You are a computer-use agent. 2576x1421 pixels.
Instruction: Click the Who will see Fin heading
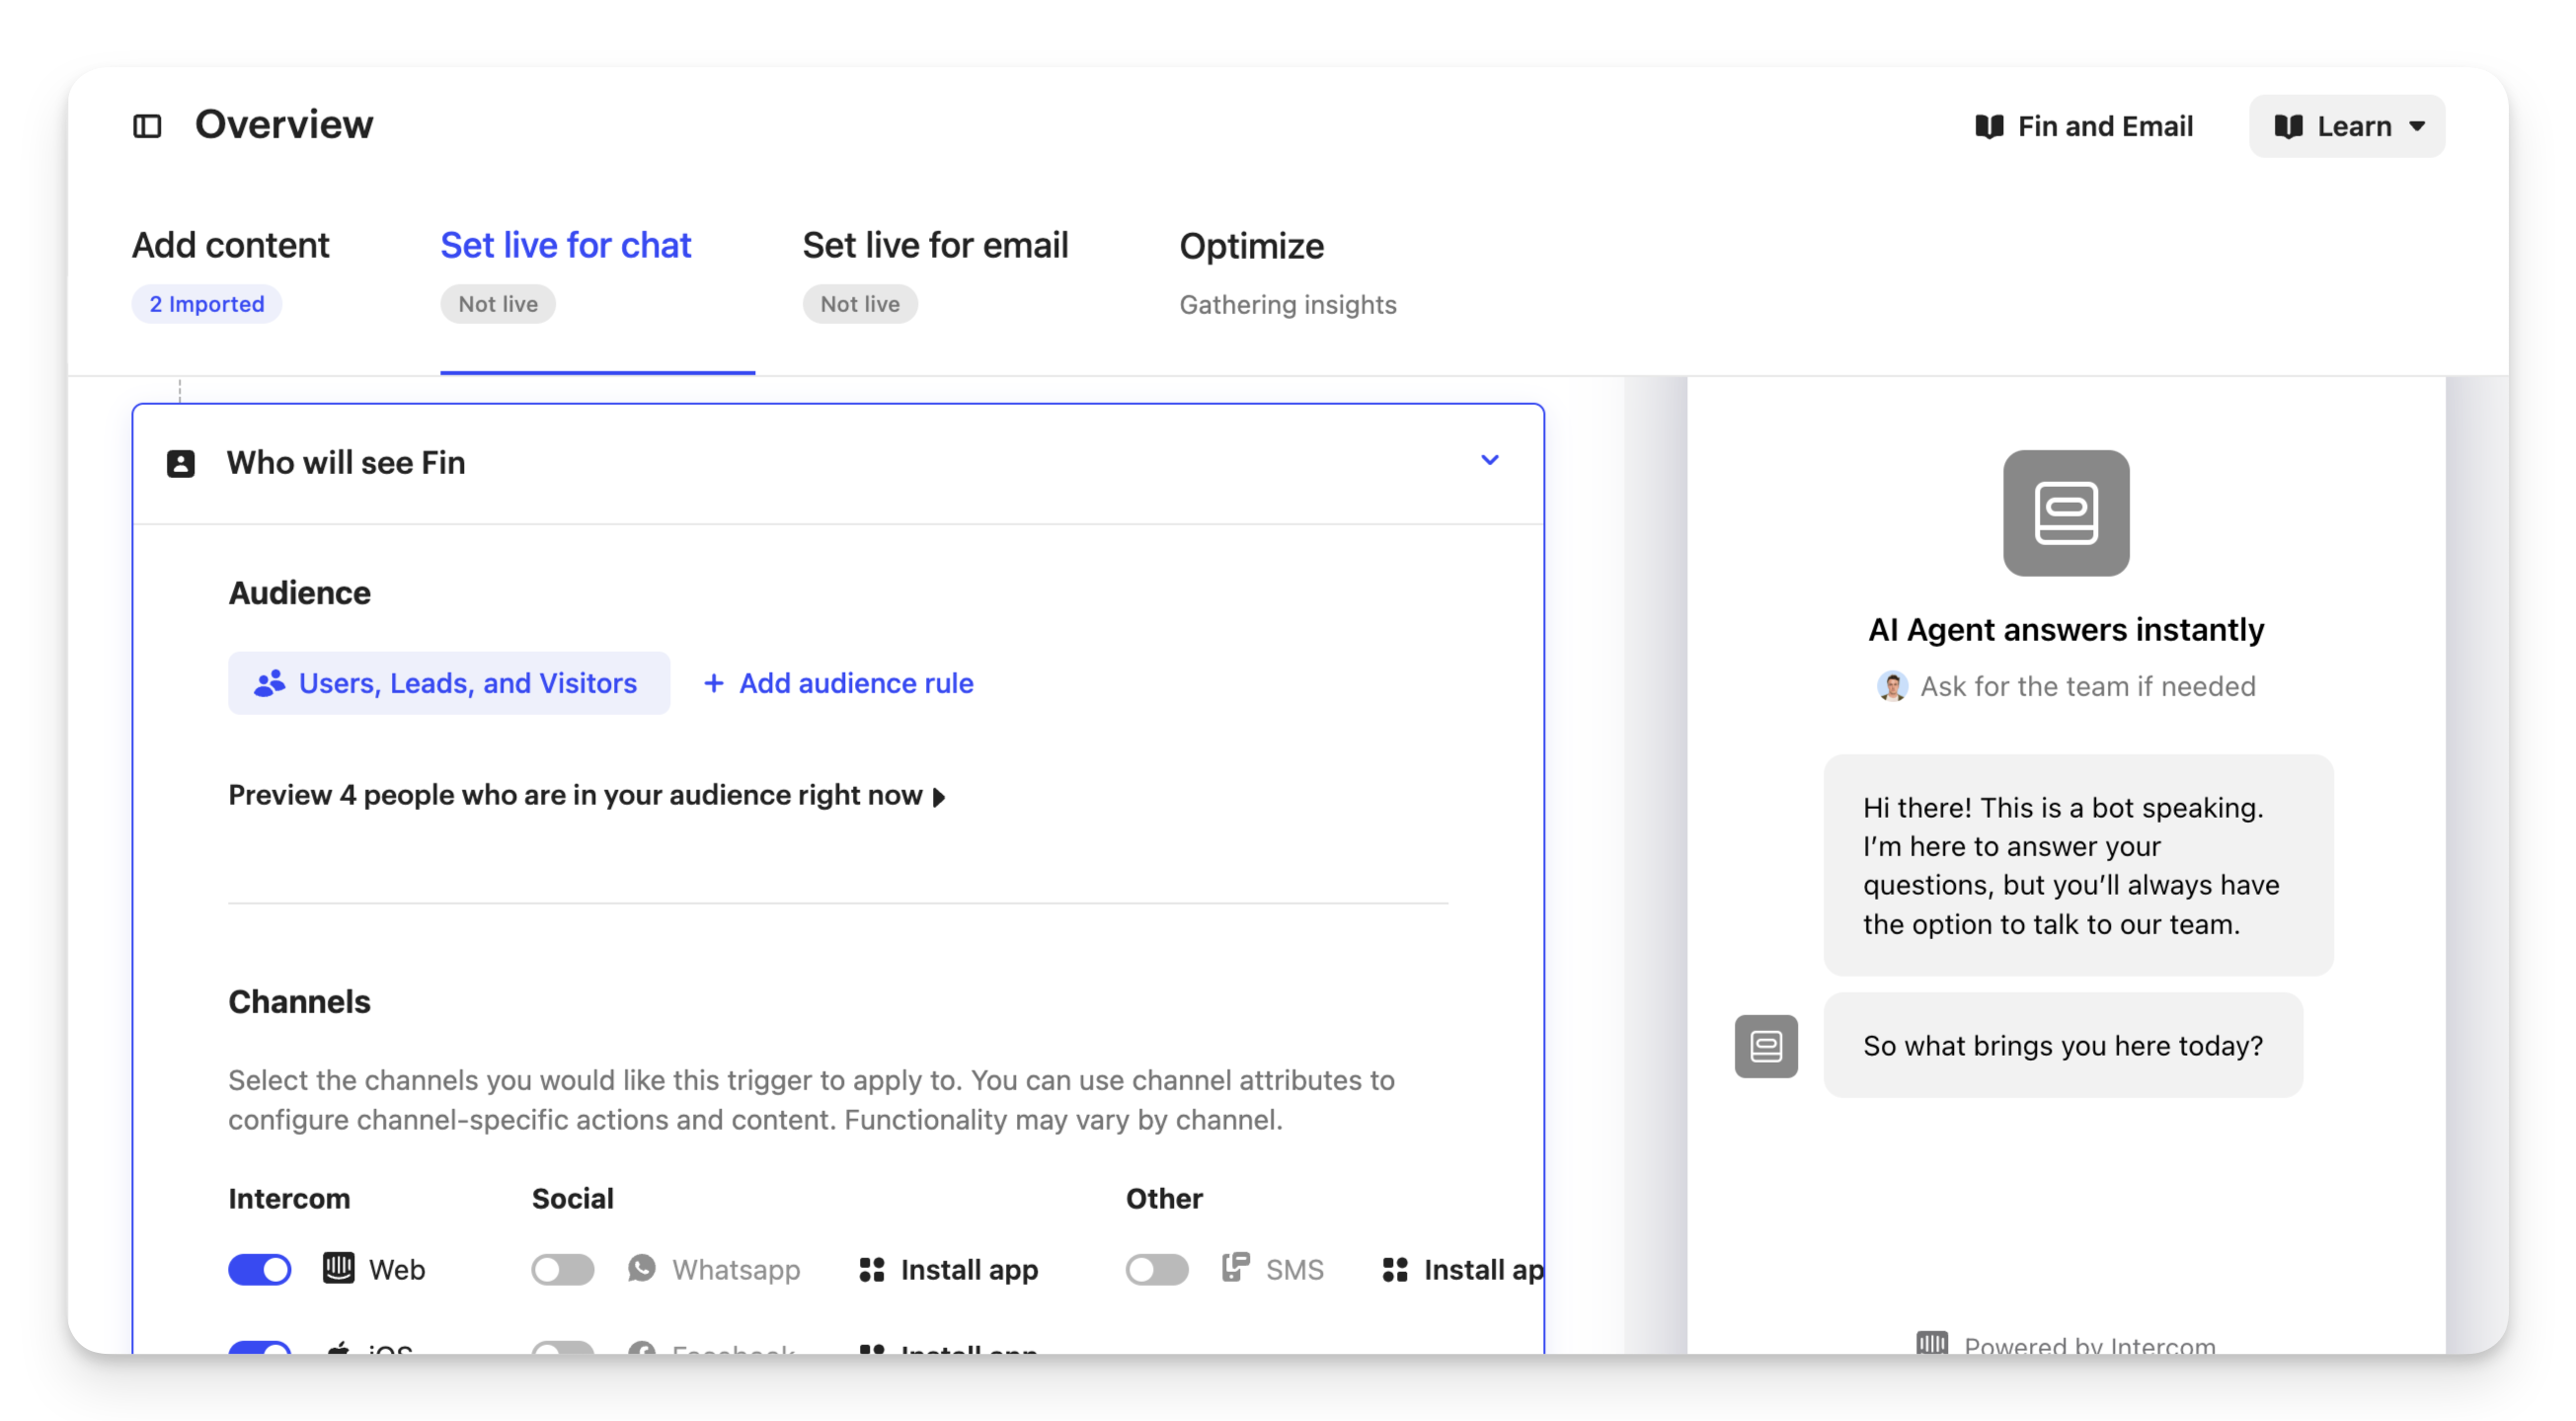pos(346,463)
